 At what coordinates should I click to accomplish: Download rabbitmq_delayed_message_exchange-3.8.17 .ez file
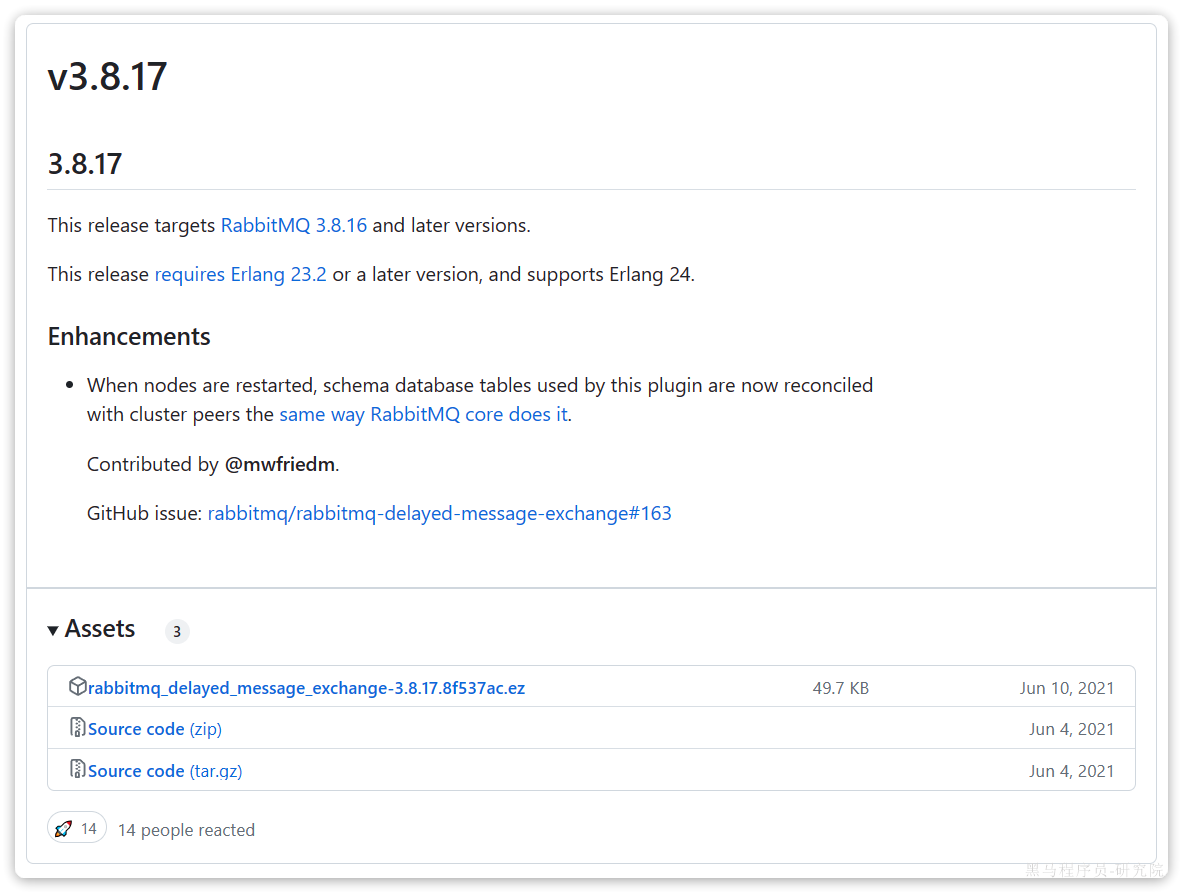(306, 688)
